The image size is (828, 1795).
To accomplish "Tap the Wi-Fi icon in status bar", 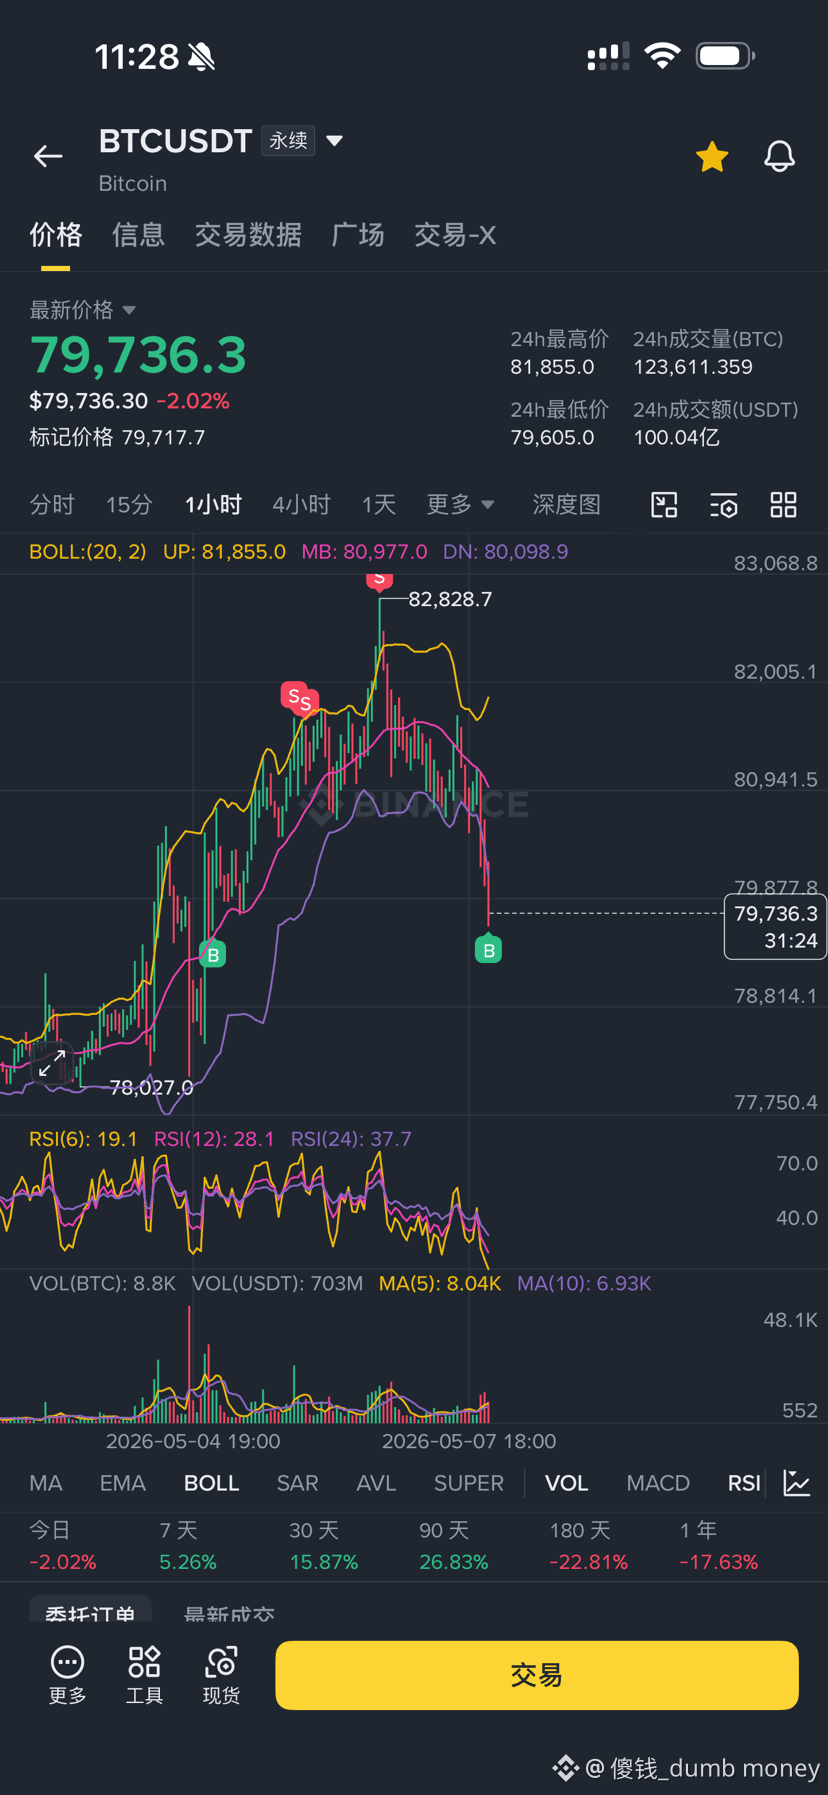I will pos(662,55).
